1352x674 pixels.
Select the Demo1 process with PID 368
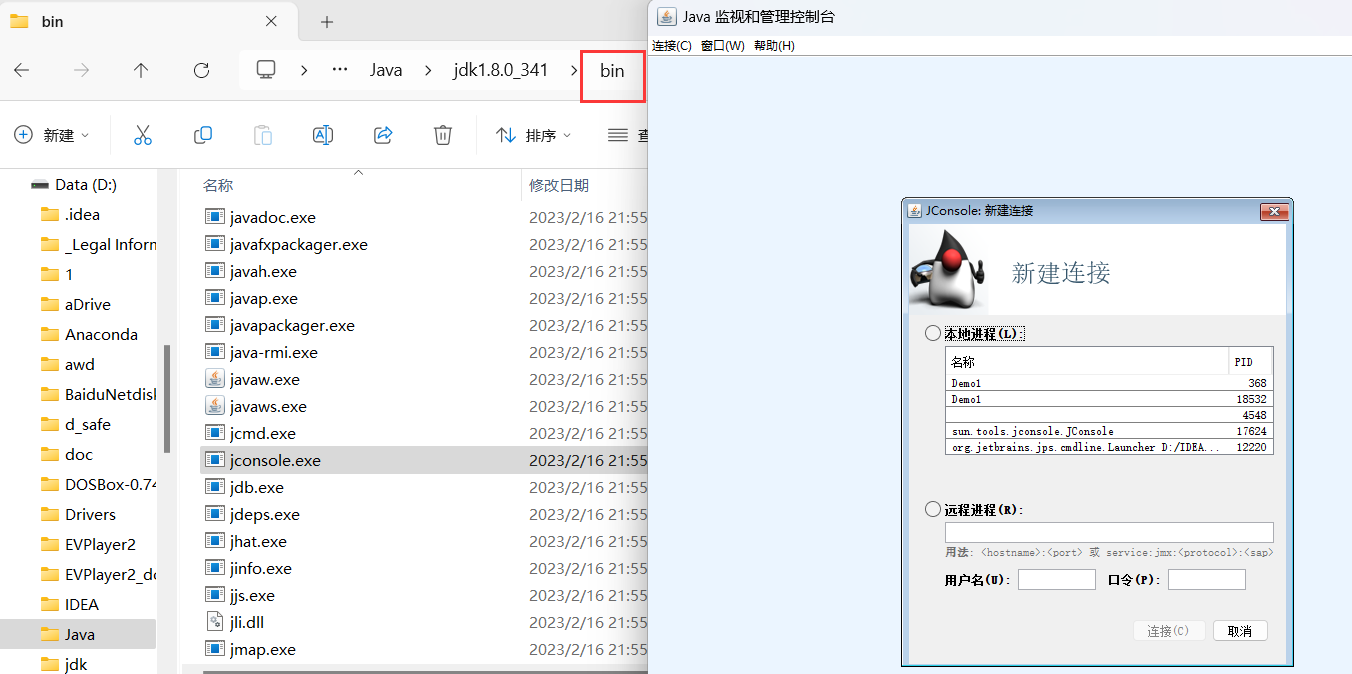(1109, 383)
